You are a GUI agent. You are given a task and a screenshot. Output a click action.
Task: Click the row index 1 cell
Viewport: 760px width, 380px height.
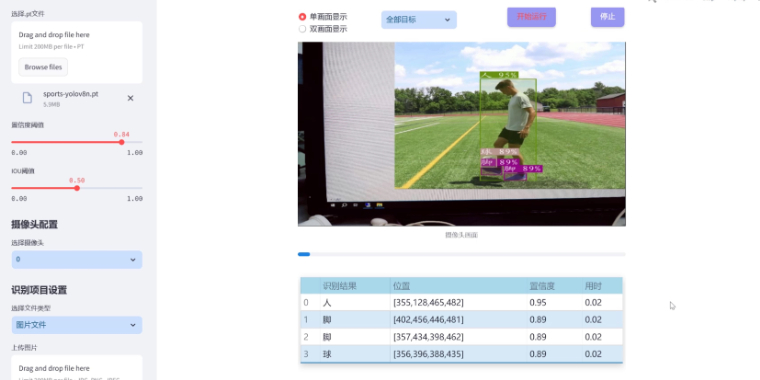310,319
